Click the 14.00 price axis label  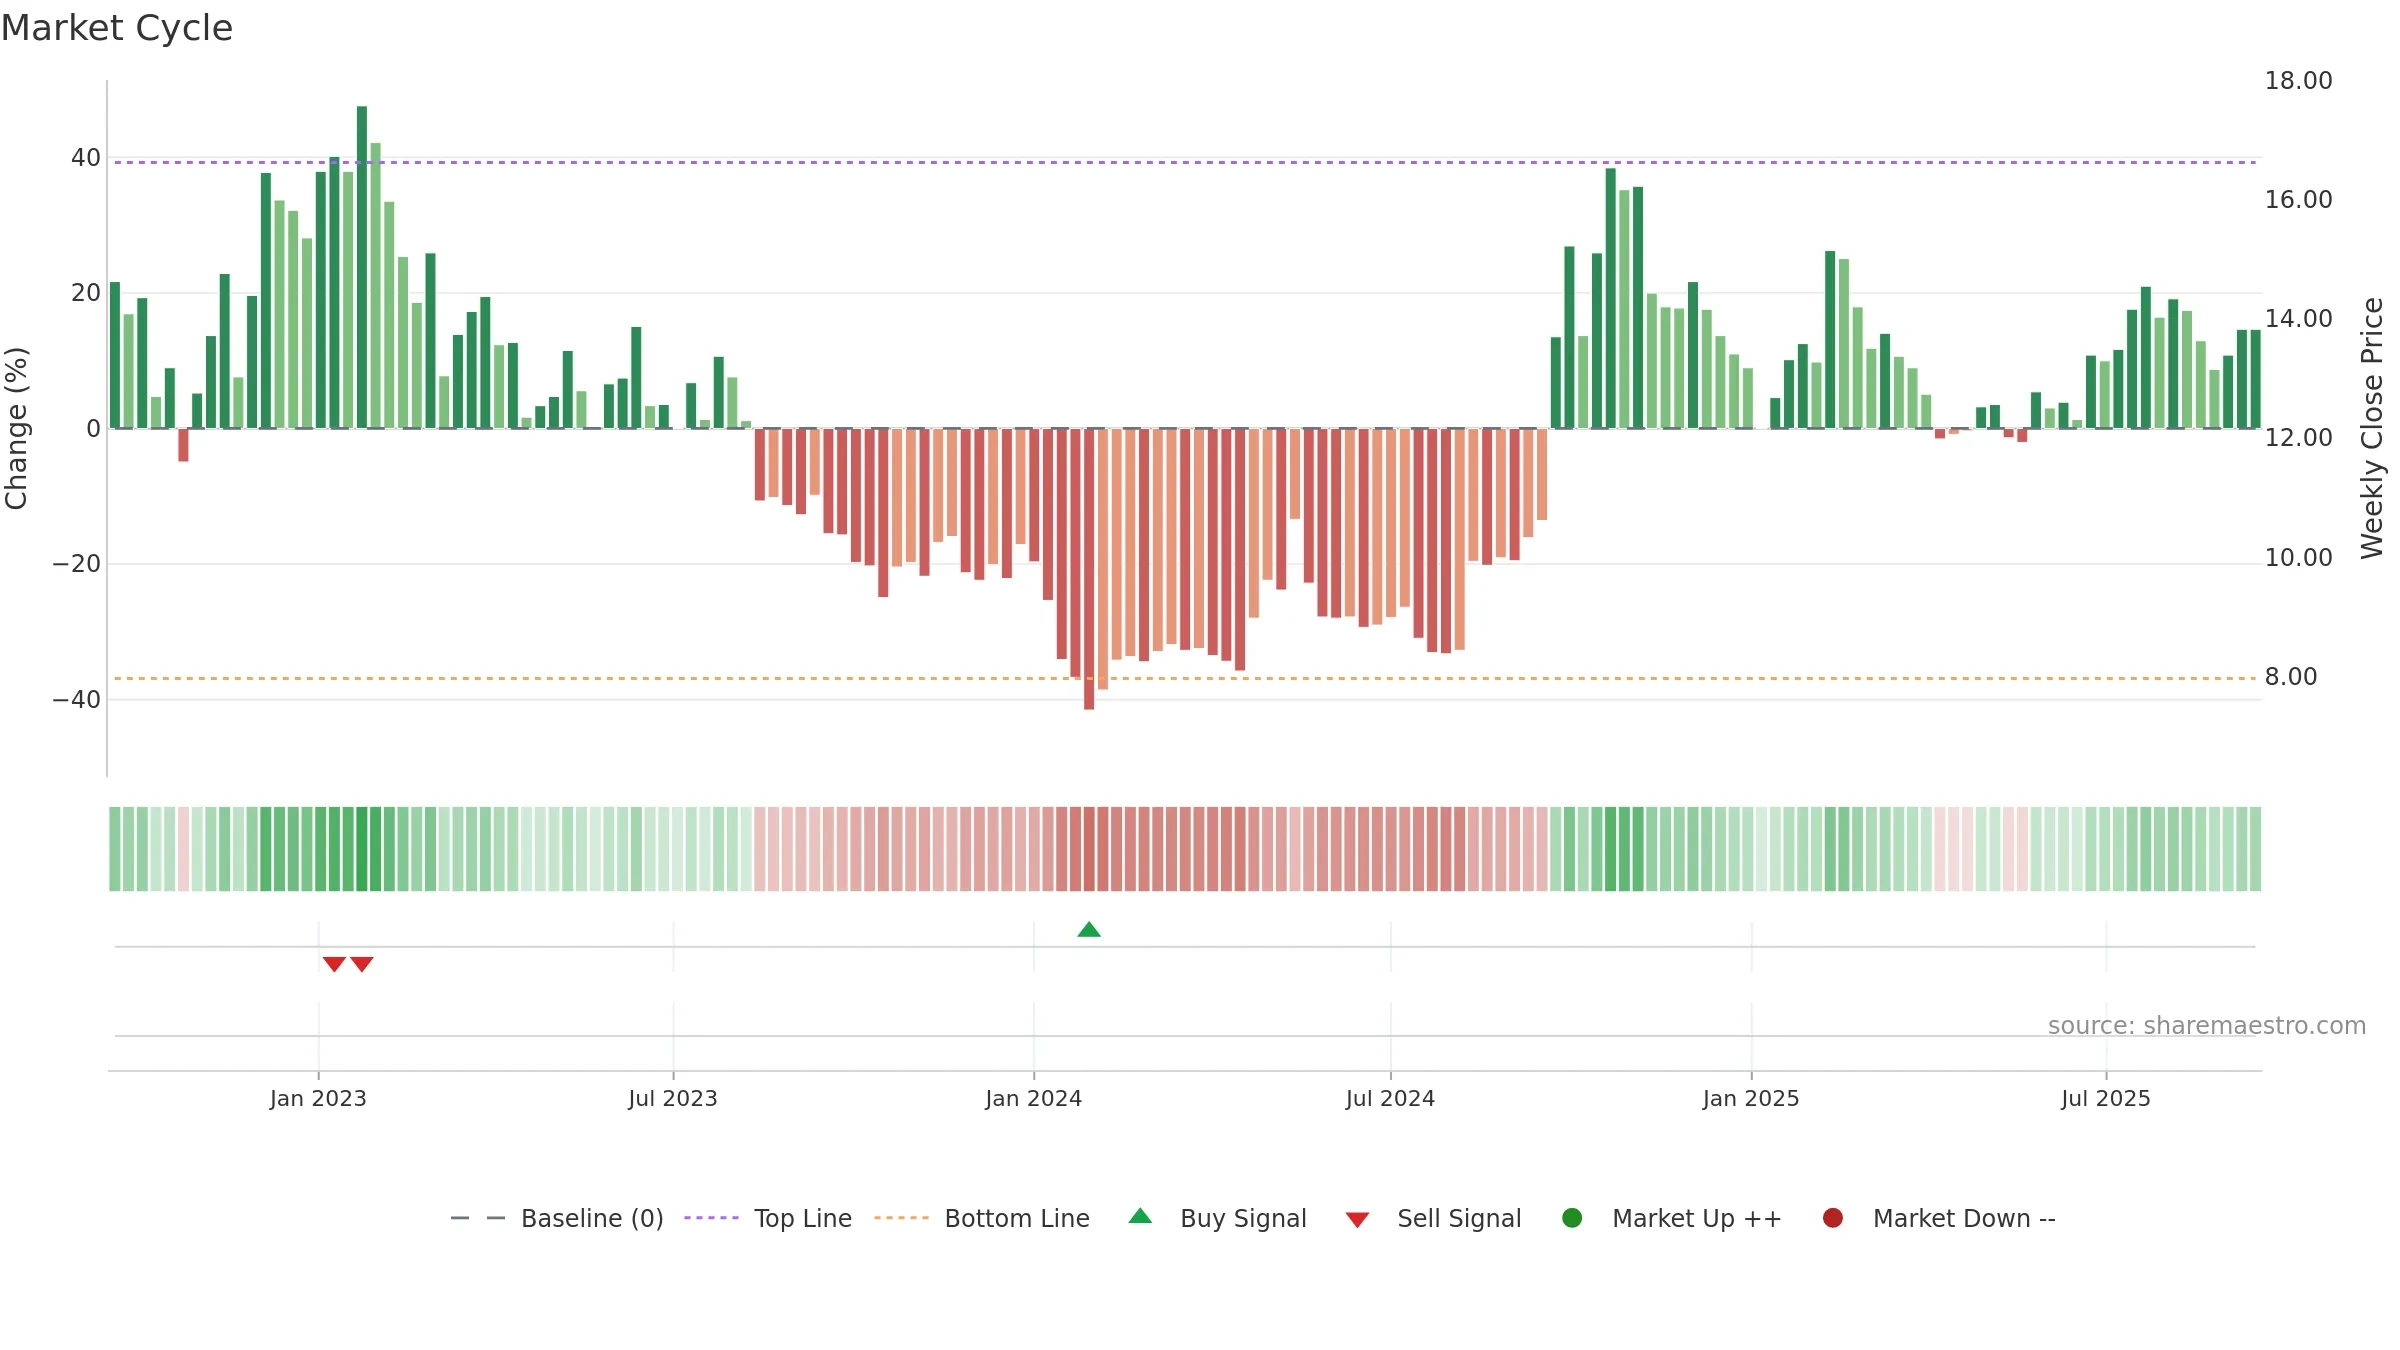click(x=2298, y=319)
